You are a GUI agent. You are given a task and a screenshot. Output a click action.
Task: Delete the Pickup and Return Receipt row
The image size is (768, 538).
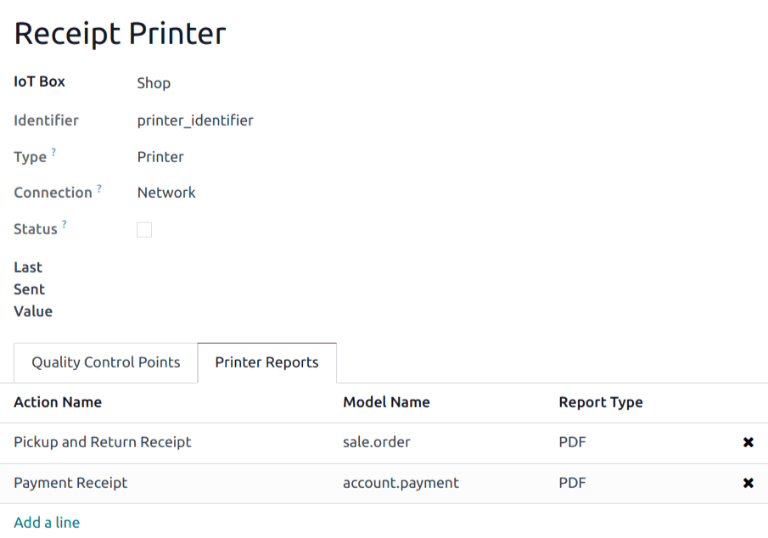[748, 442]
